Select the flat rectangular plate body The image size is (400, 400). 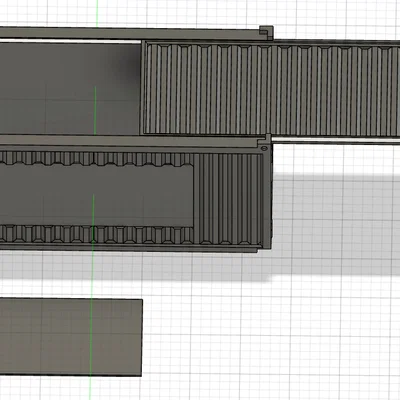coord(71,337)
